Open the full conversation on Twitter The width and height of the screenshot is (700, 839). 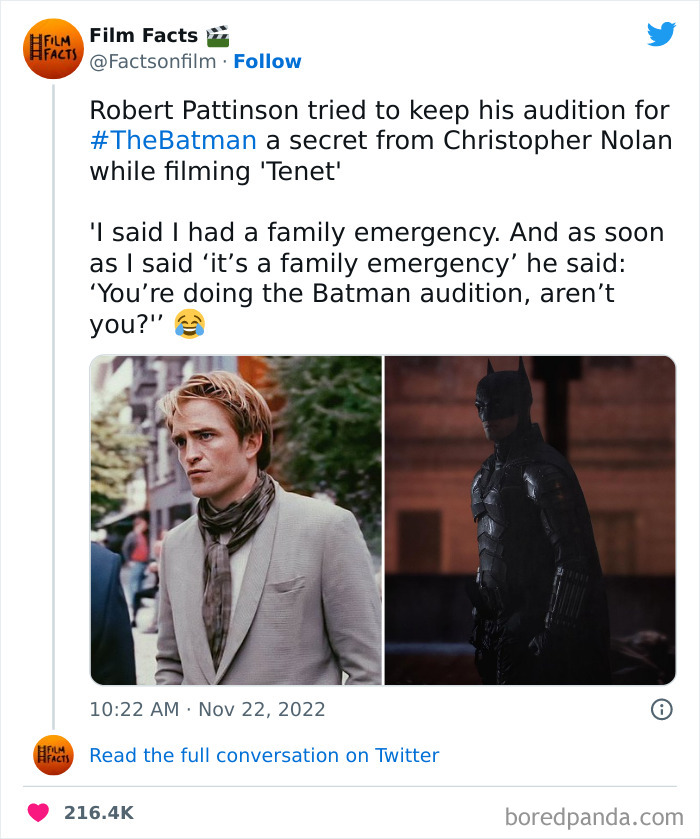[264, 755]
